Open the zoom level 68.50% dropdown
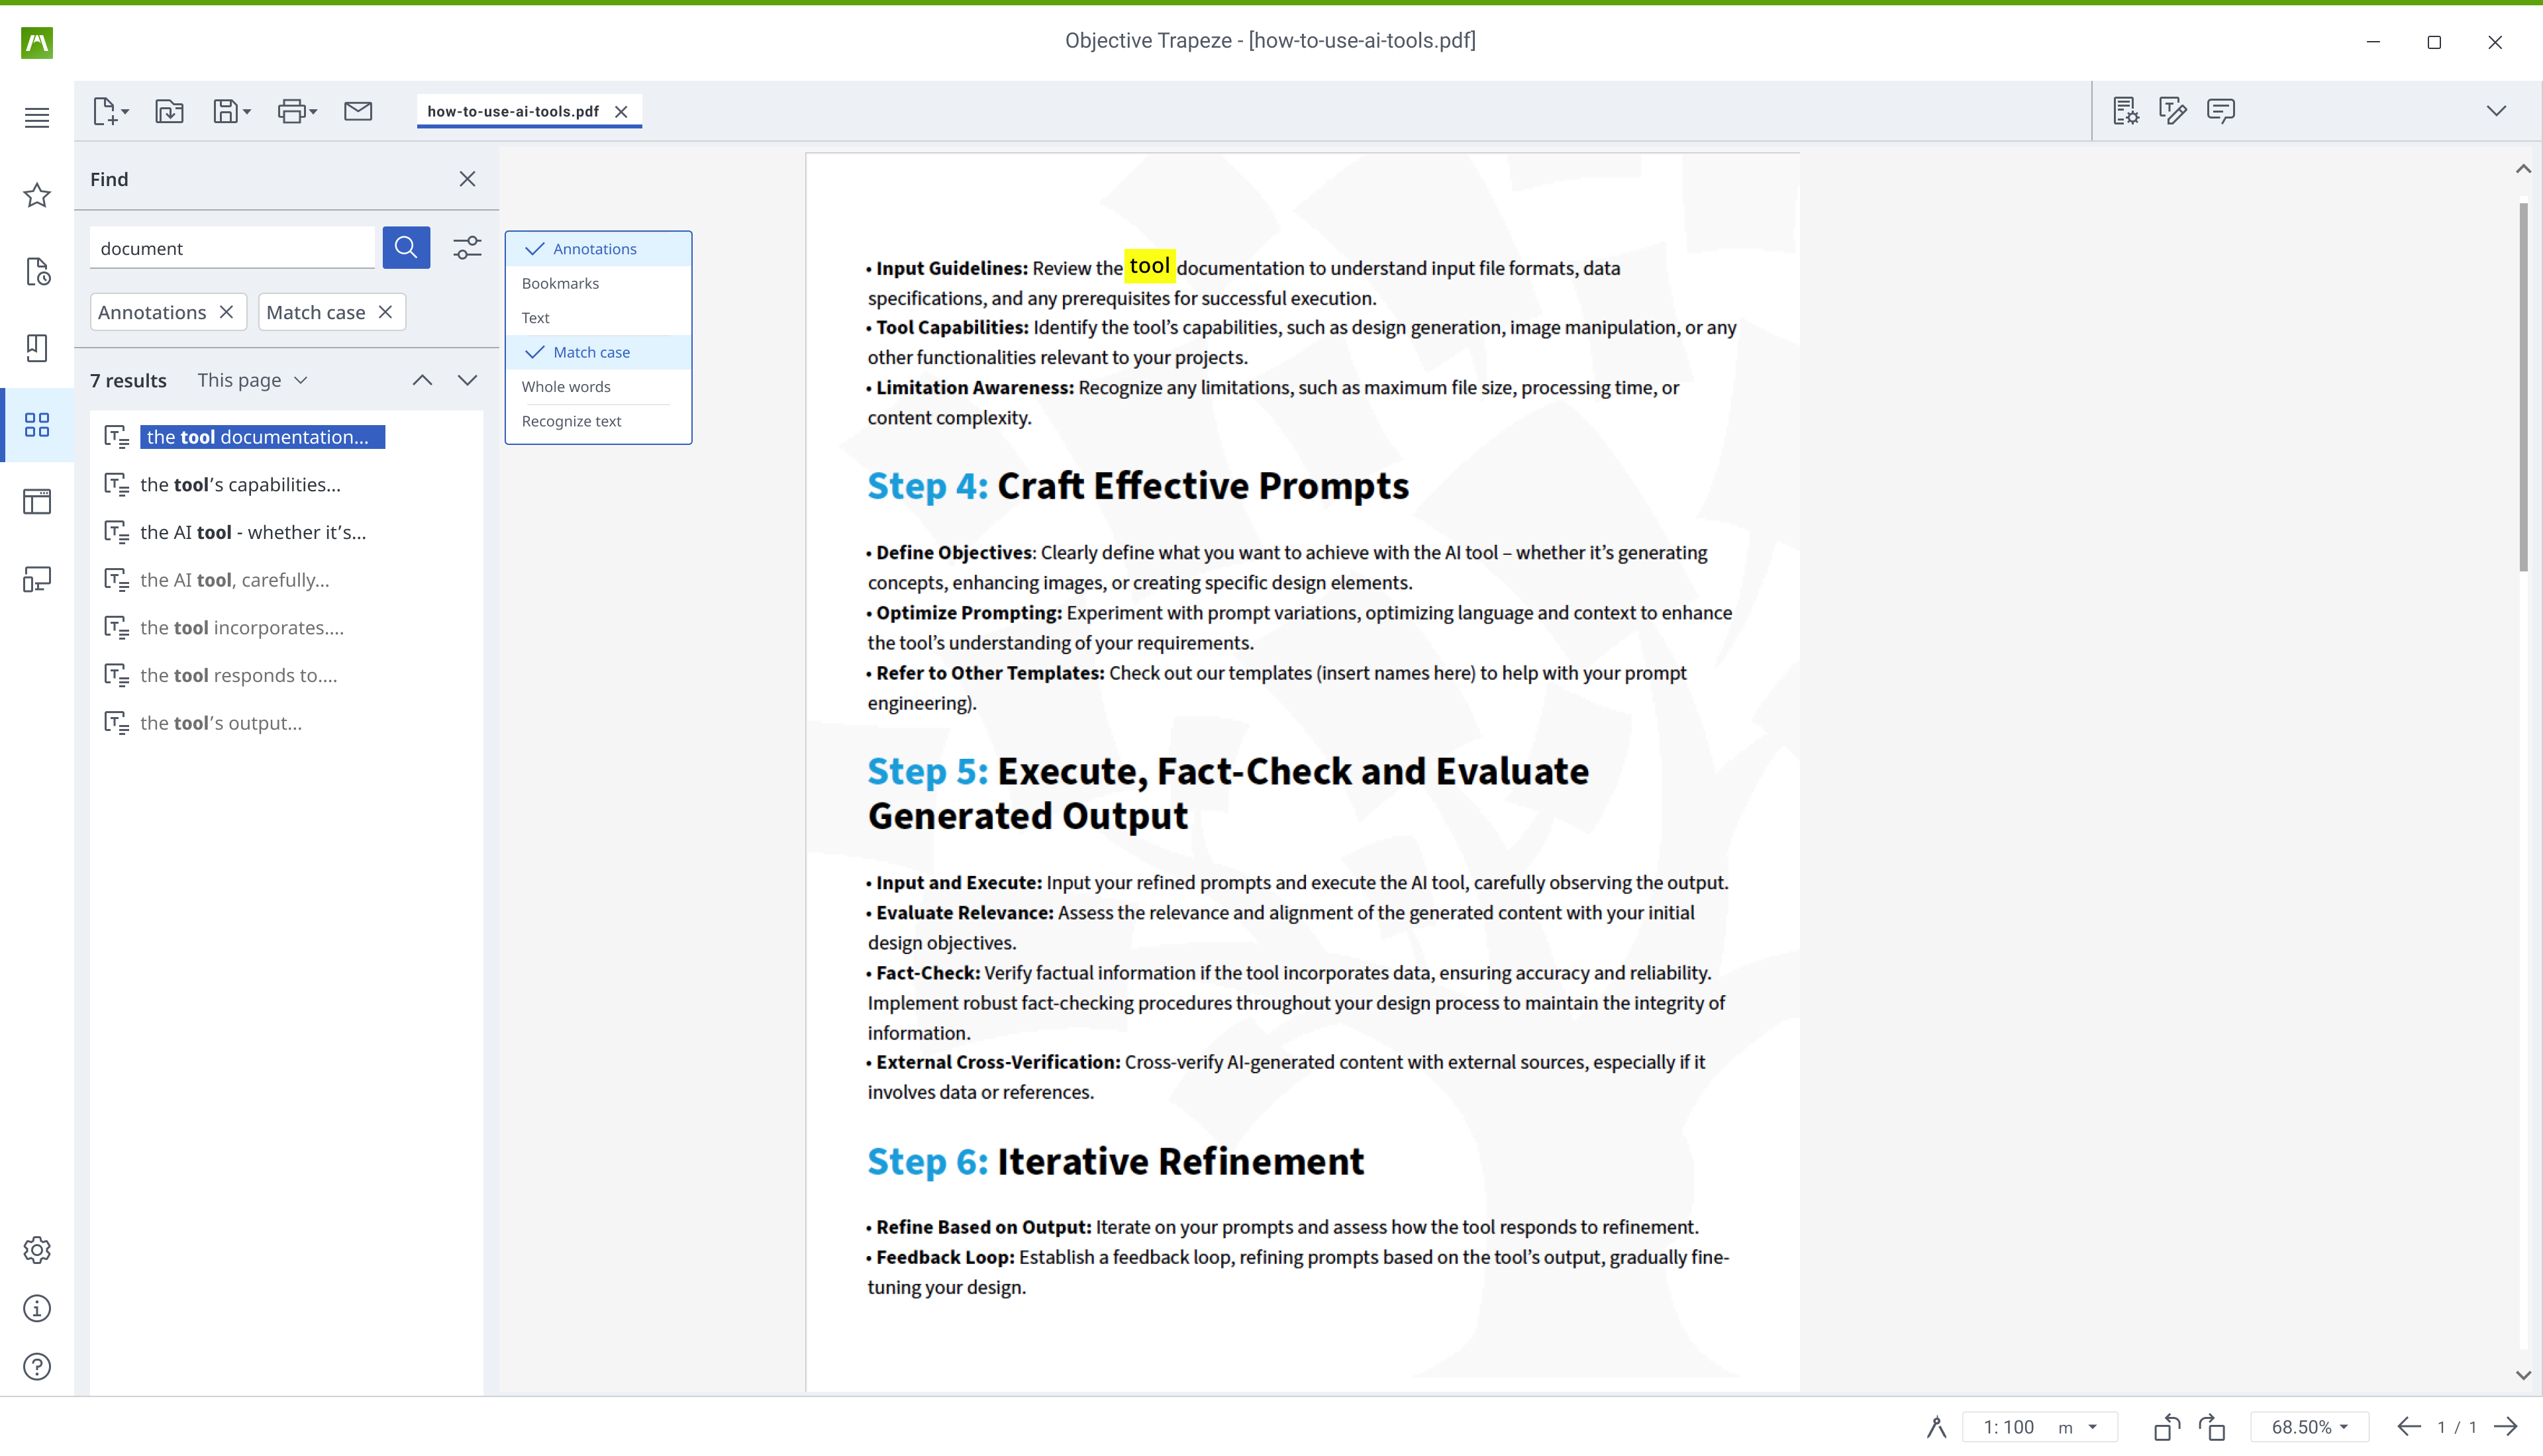This screenshot has width=2543, height=1456. pyautogui.click(x=2310, y=1427)
